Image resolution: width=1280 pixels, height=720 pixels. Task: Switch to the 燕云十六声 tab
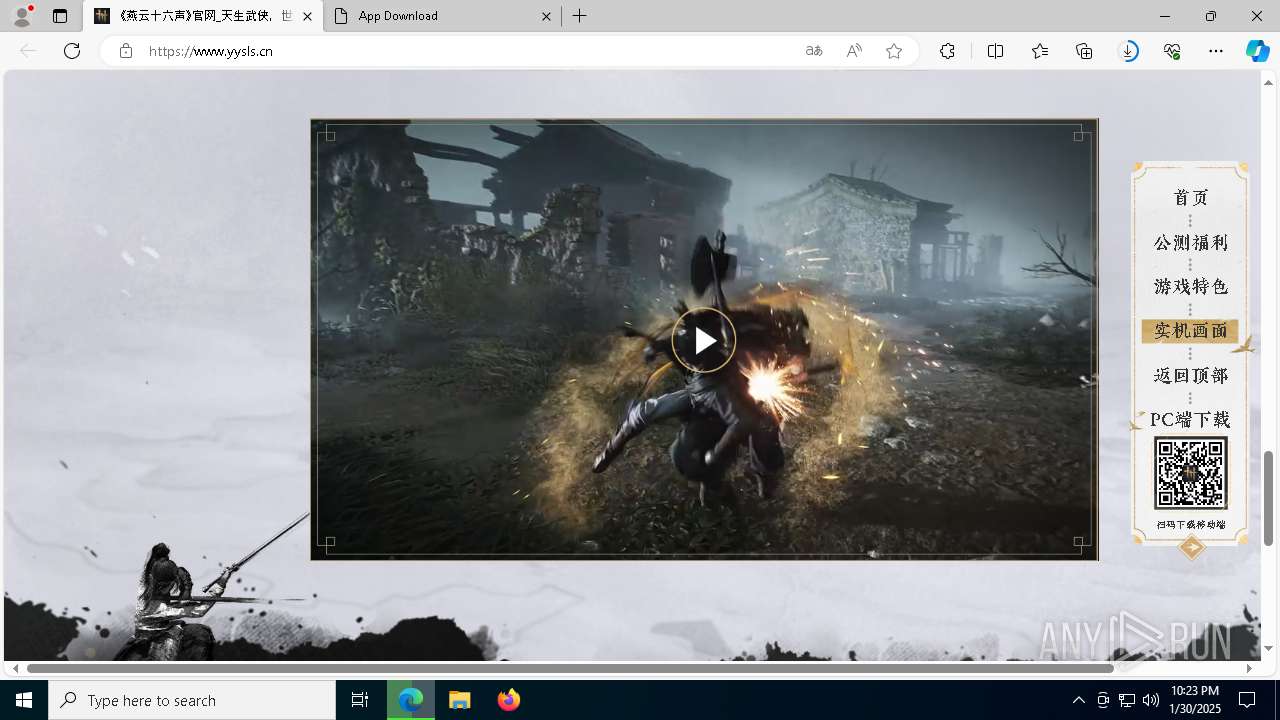click(203, 16)
